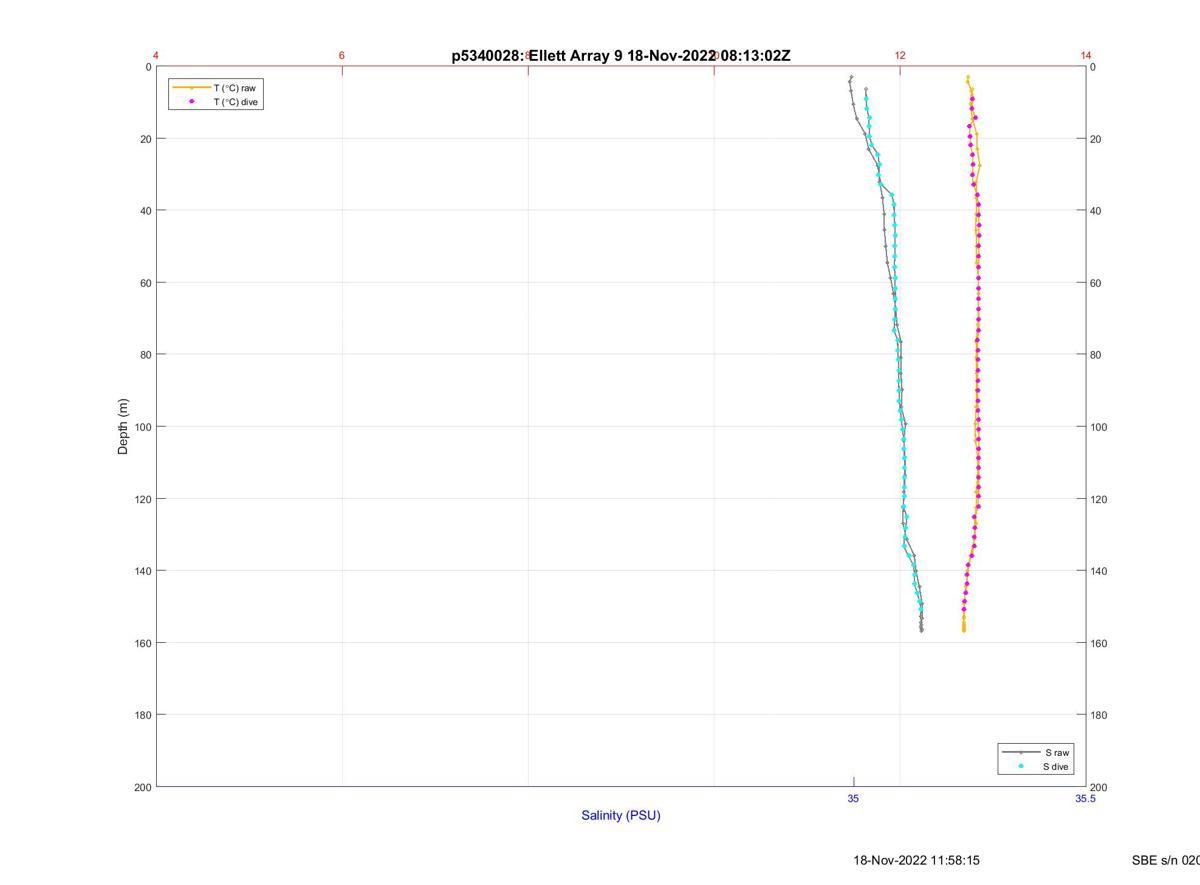
Task: Click the '60' depth tick on left axis
Action: click(x=144, y=283)
